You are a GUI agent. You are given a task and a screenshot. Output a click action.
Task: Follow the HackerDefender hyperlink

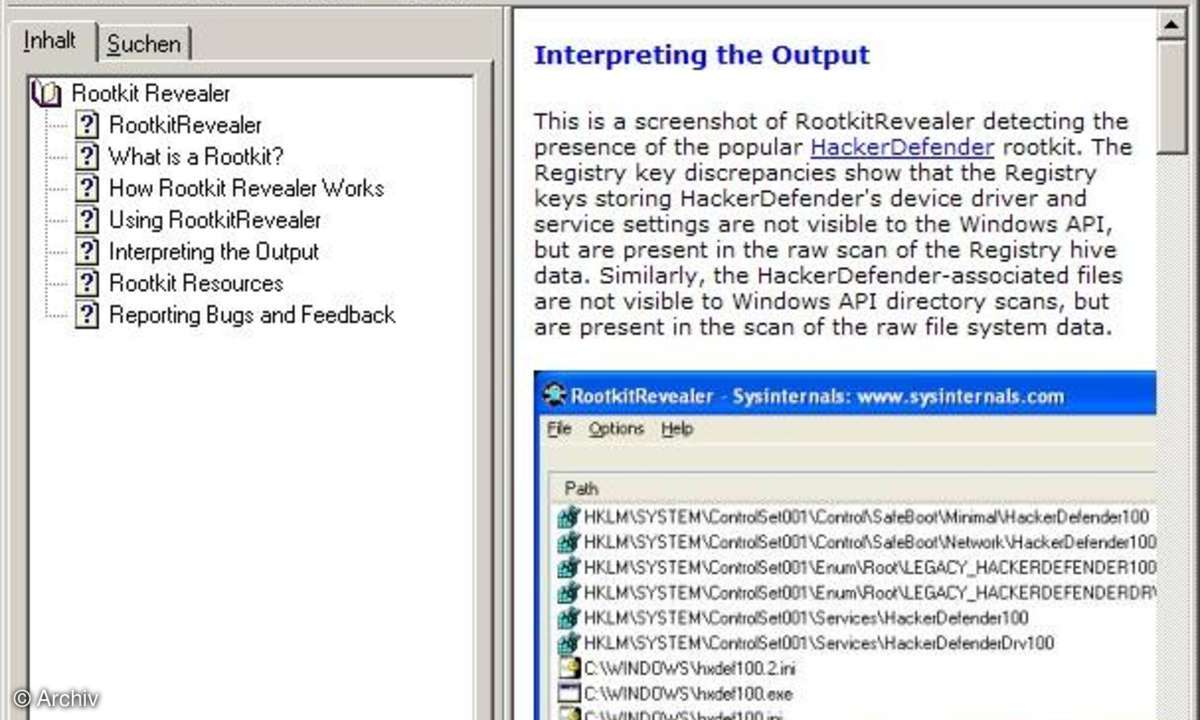902,148
